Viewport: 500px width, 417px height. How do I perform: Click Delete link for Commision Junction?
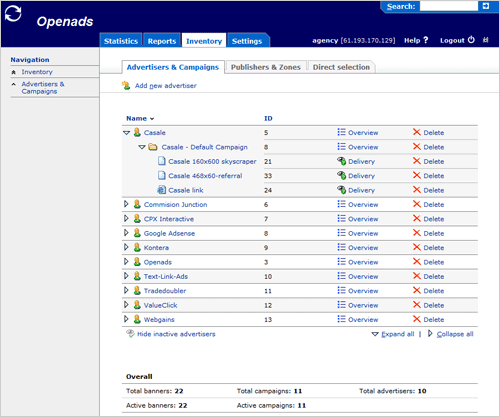pyautogui.click(x=434, y=204)
